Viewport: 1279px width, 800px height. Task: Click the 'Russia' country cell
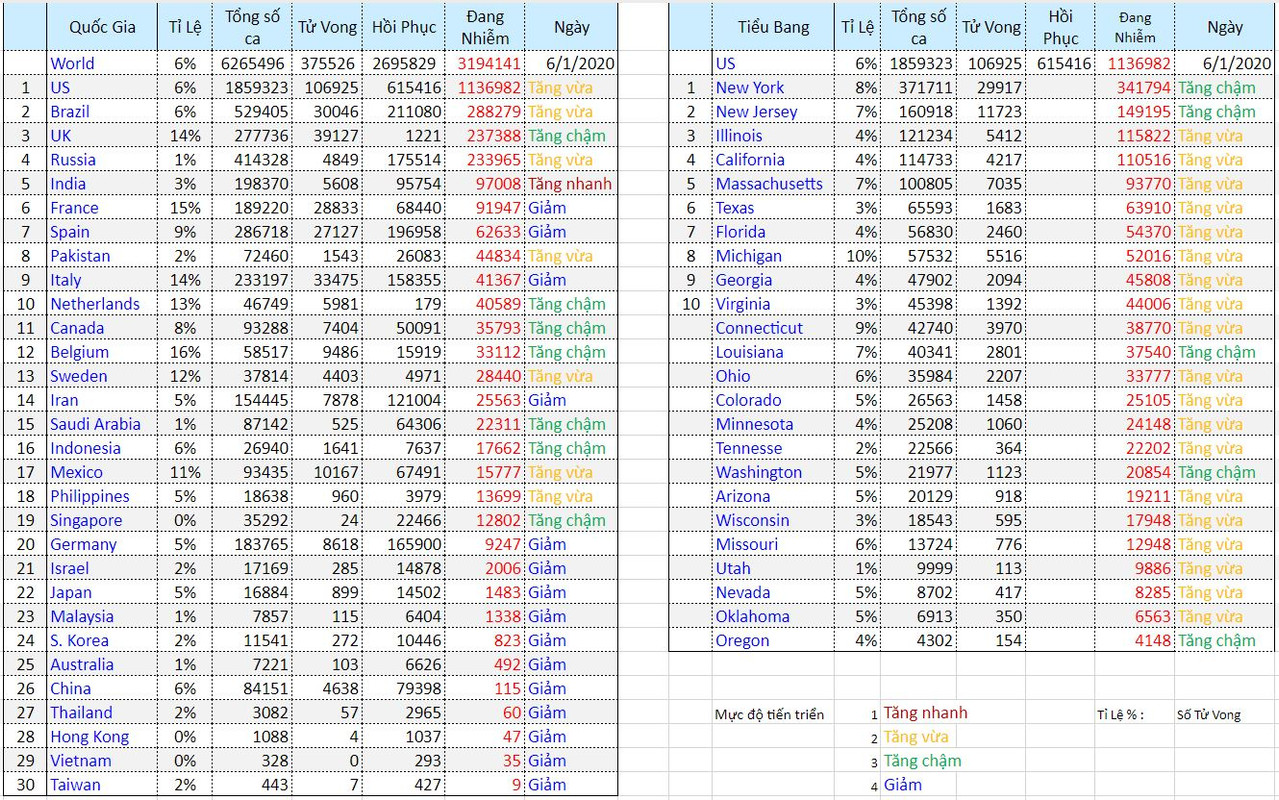point(102,159)
